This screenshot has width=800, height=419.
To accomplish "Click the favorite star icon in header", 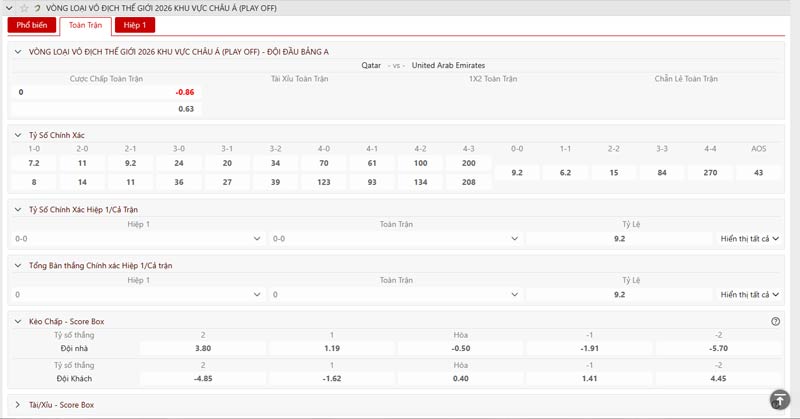I will [x=24, y=8].
